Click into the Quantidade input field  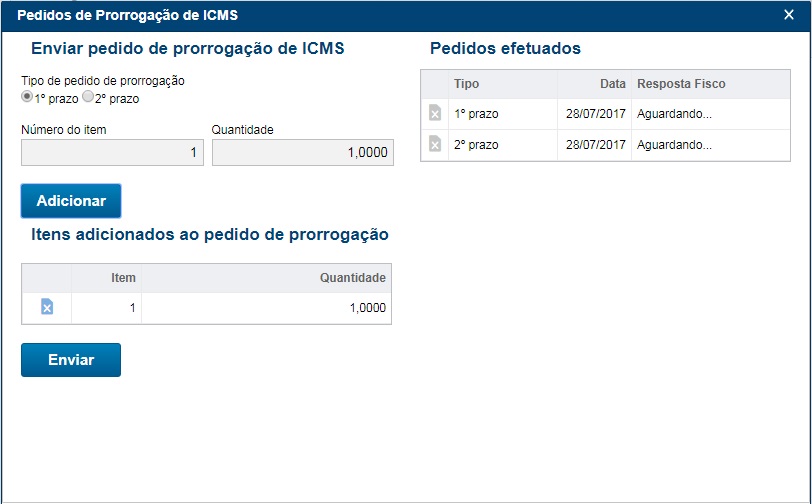click(303, 152)
